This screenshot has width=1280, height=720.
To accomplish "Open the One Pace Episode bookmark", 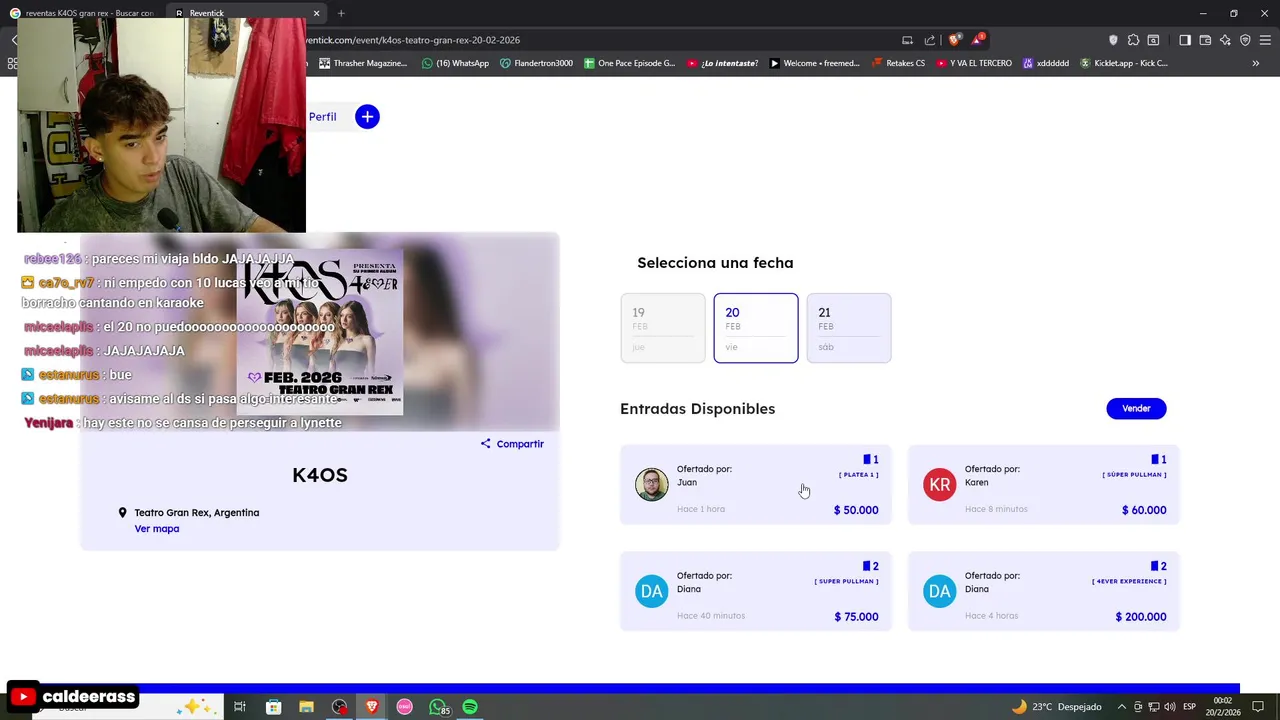I will pyautogui.click(x=629, y=63).
